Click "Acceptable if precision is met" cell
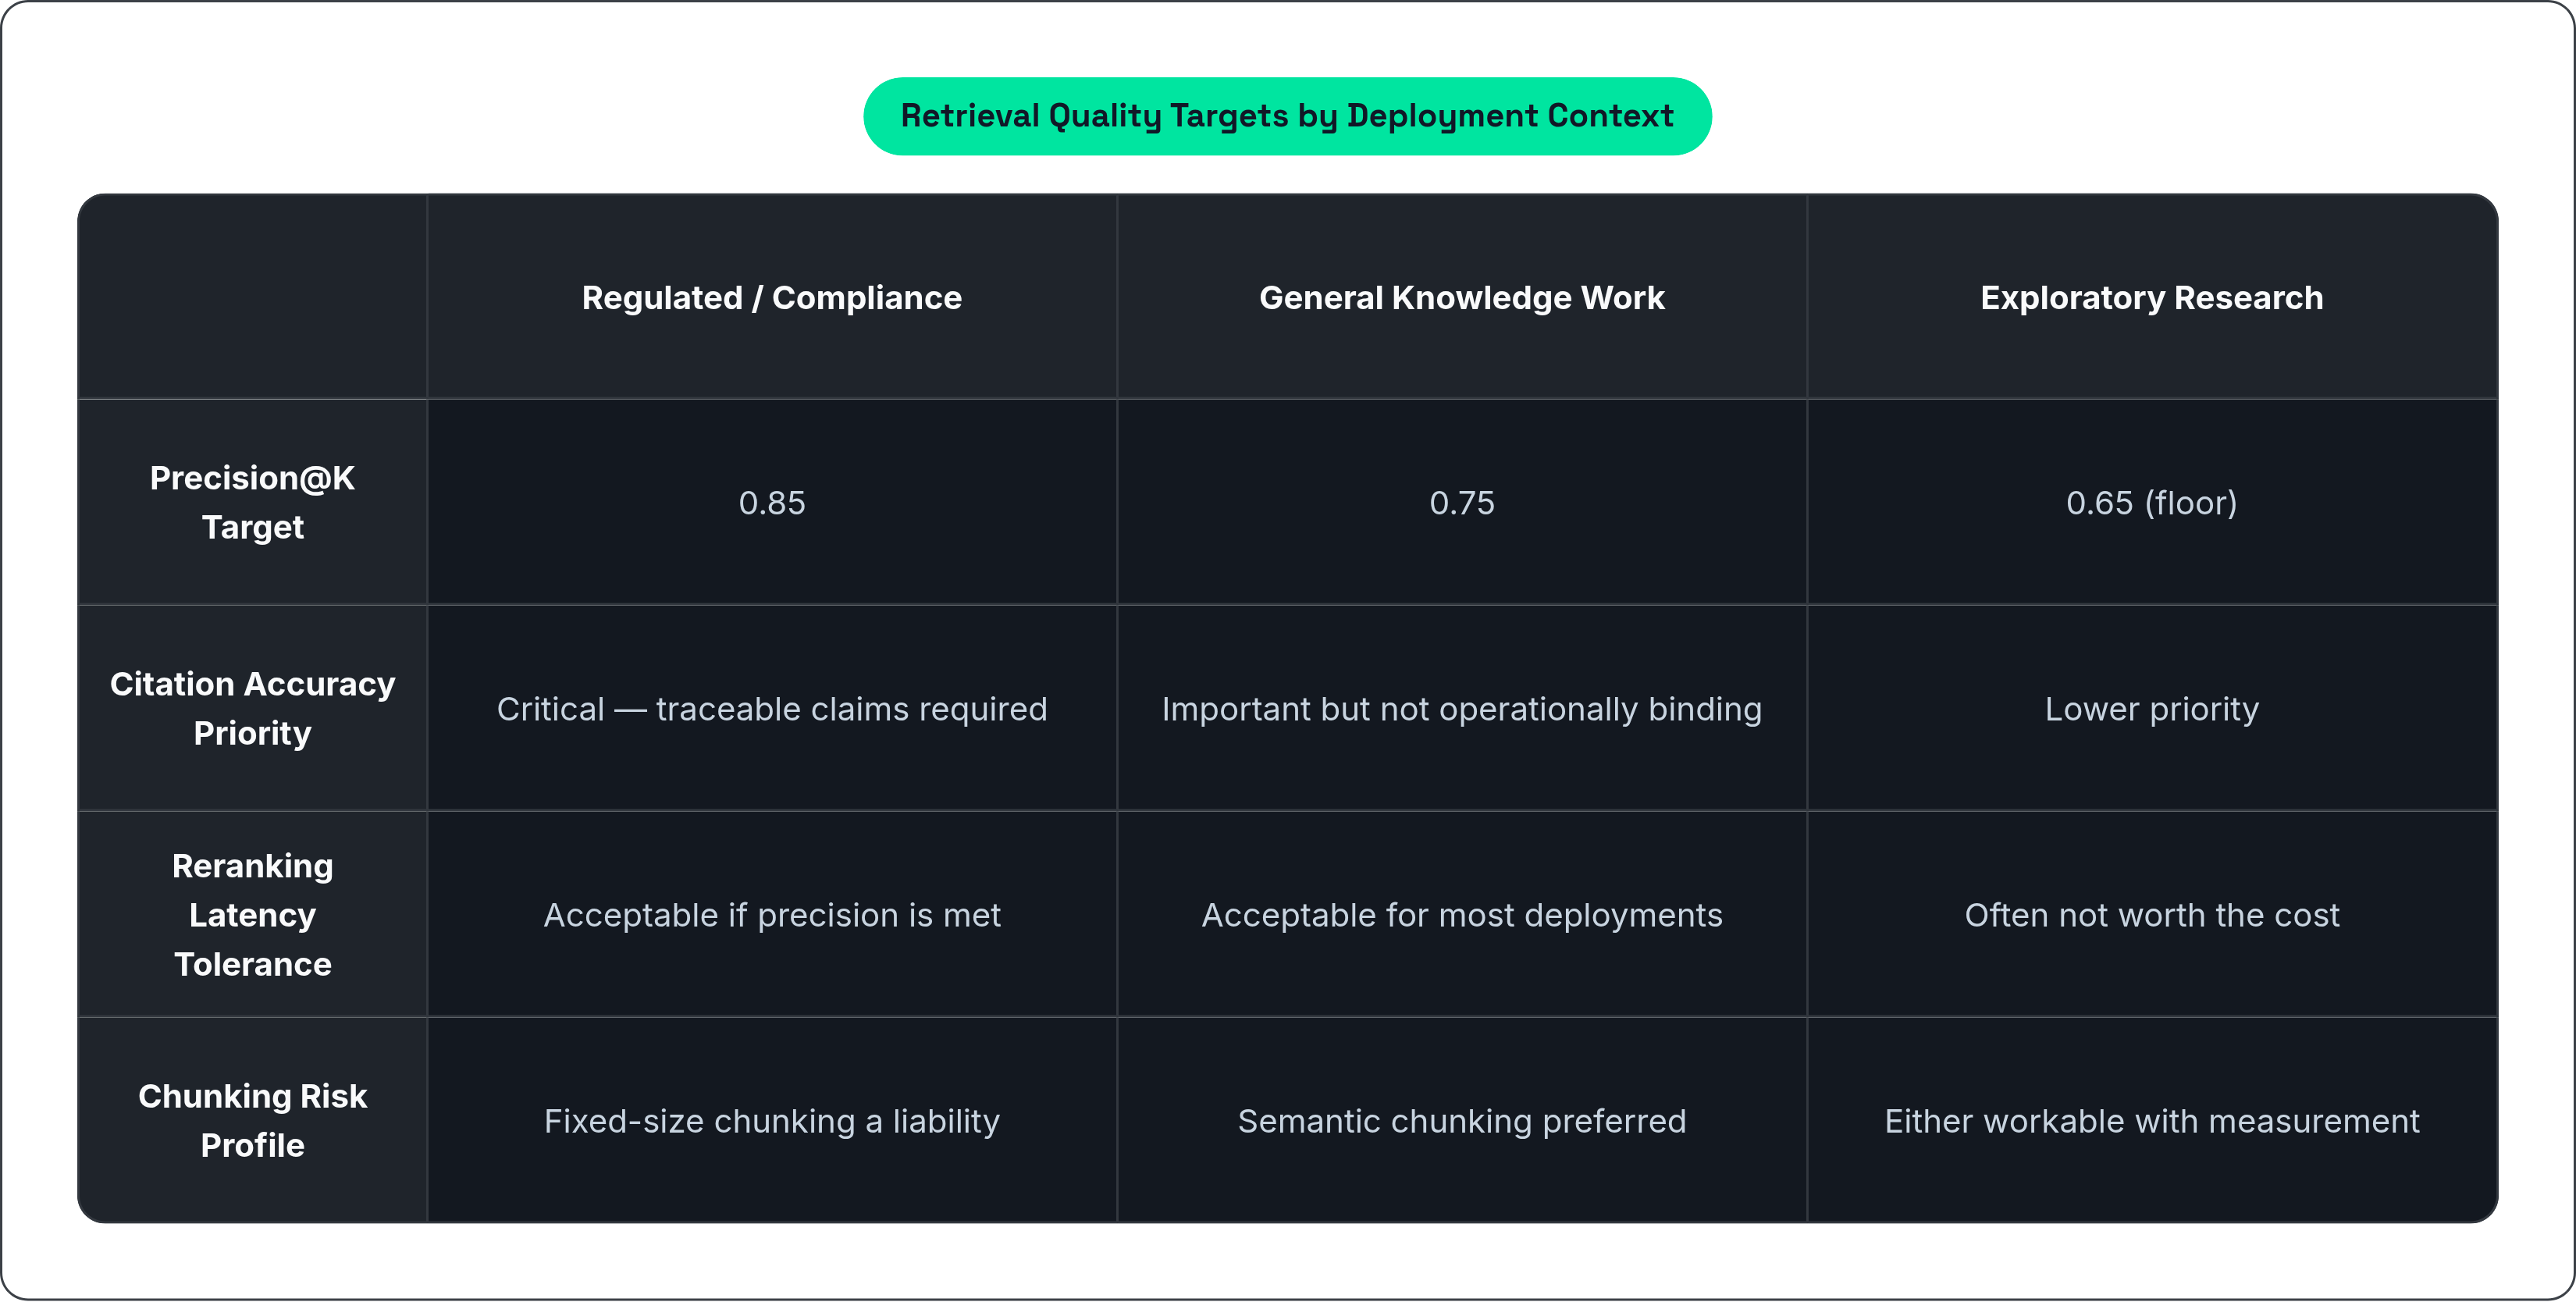2576x1302 pixels. pos(771,914)
